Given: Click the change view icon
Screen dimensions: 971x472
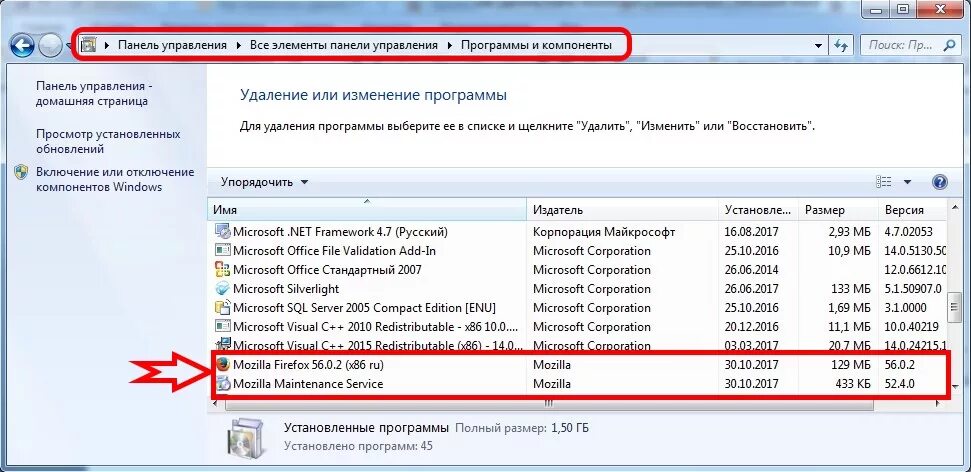Looking at the screenshot, I should point(884,182).
